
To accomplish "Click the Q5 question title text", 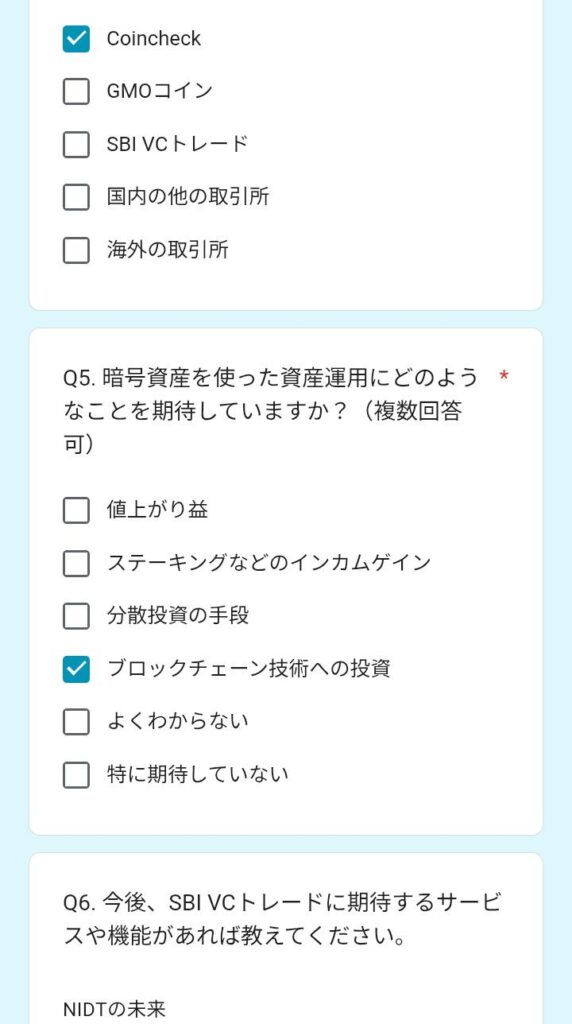I will click(270, 411).
